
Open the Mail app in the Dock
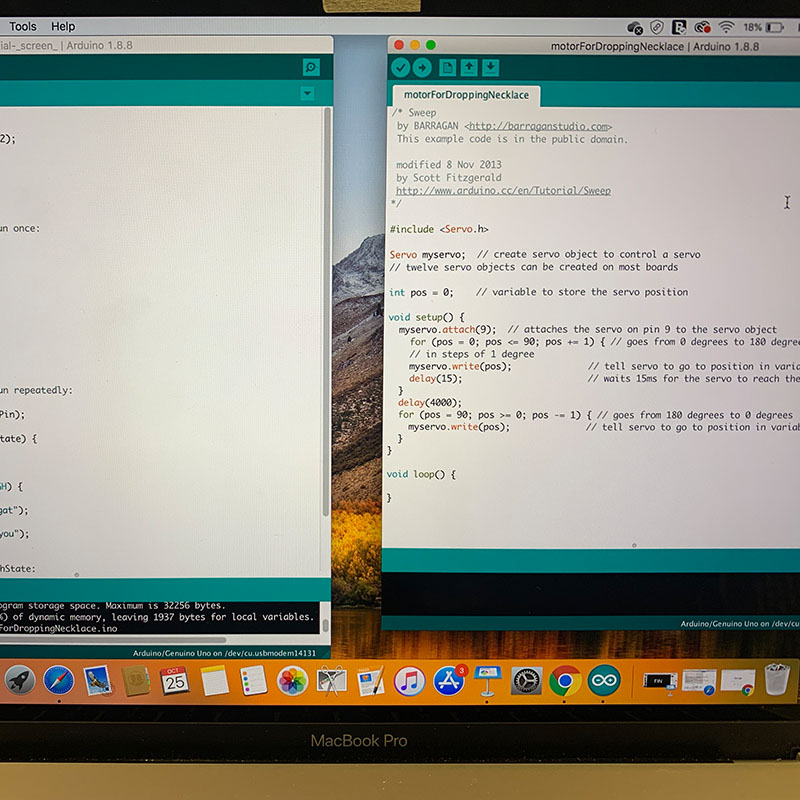[97, 681]
